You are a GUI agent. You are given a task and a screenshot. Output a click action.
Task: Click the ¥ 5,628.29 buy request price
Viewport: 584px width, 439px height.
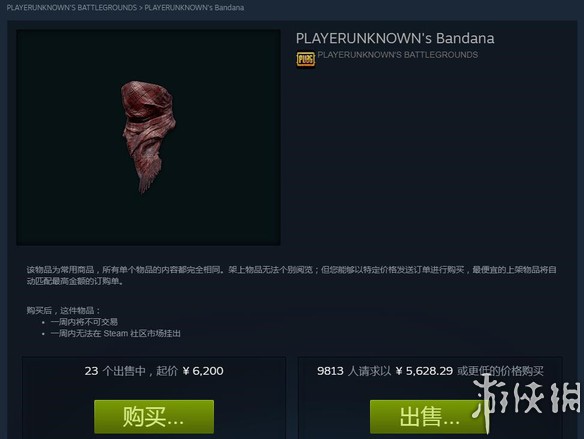(x=424, y=371)
